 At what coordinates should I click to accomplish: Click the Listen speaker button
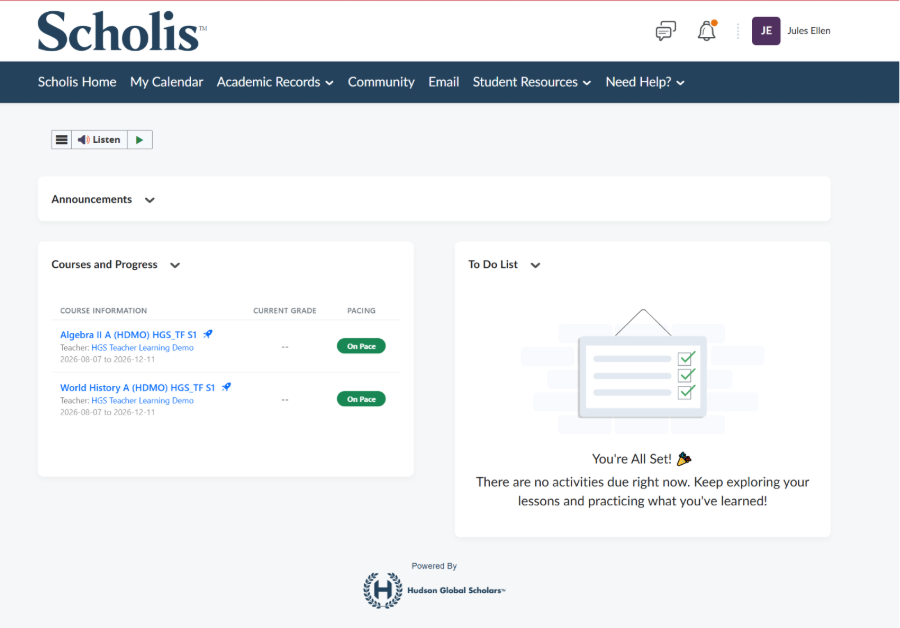point(99,139)
